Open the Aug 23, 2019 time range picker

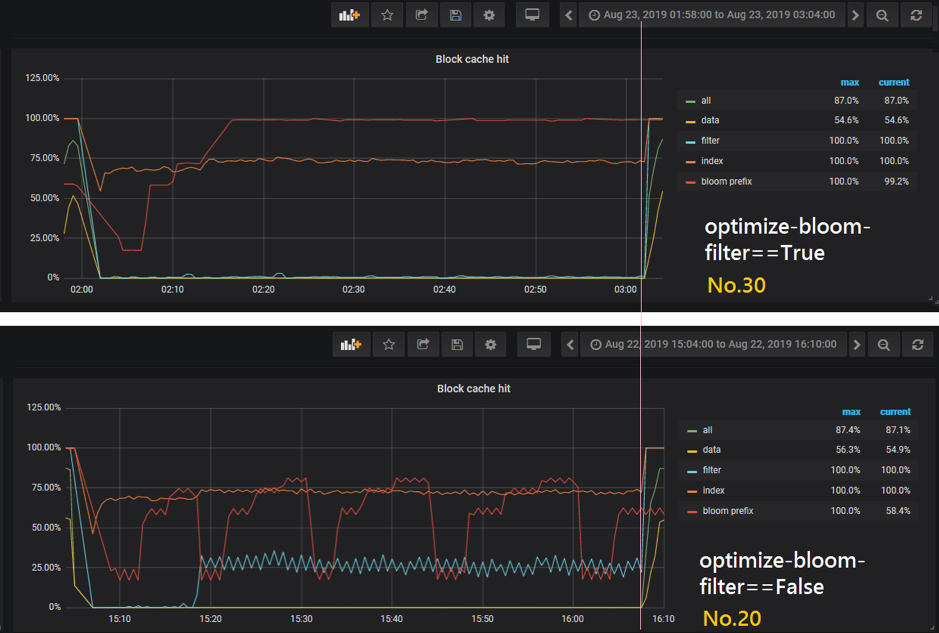click(711, 15)
